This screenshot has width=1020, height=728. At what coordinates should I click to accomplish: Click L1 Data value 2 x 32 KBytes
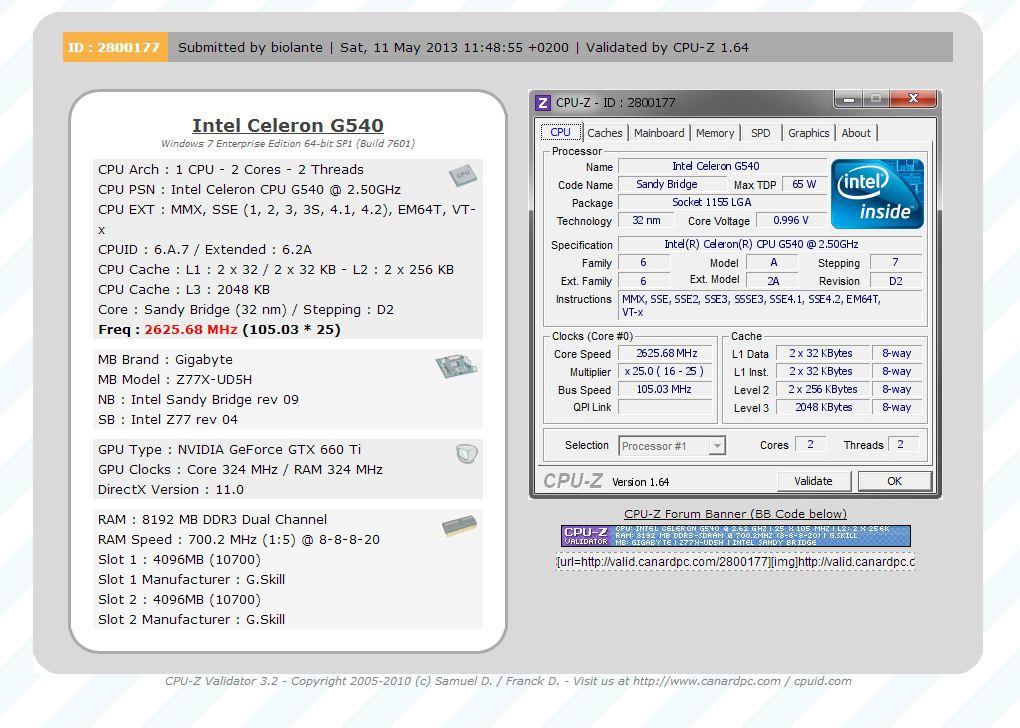[821, 353]
